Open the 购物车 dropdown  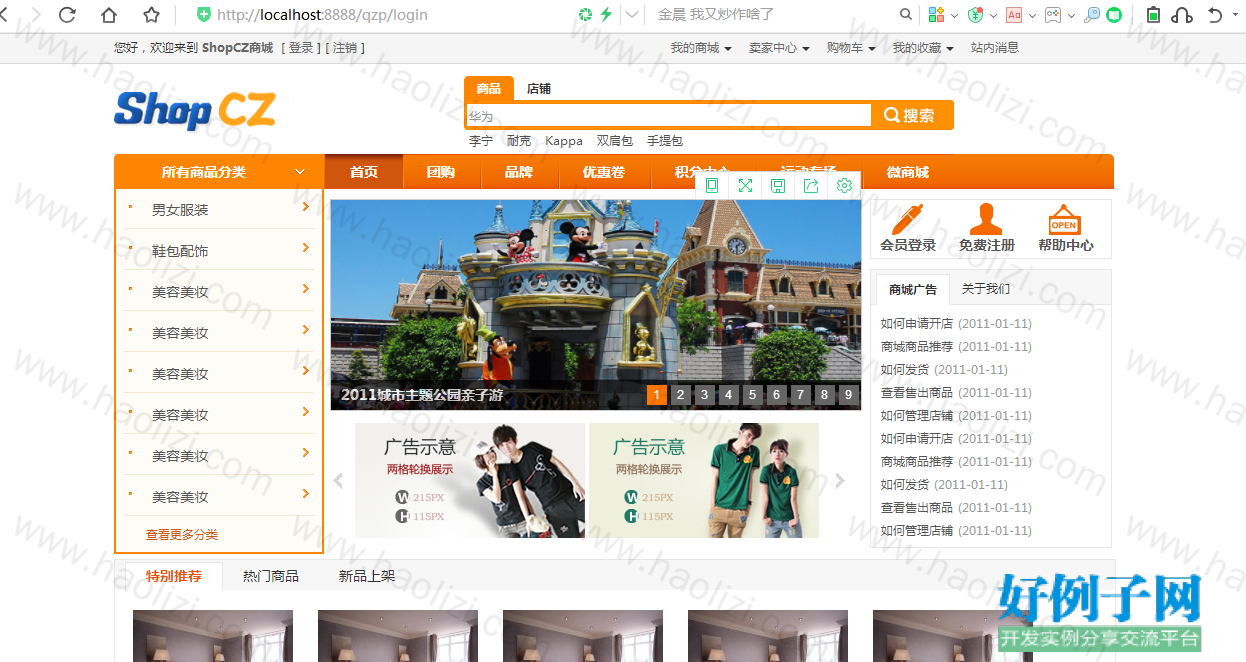pyautogui.click(x=851, y=48)
